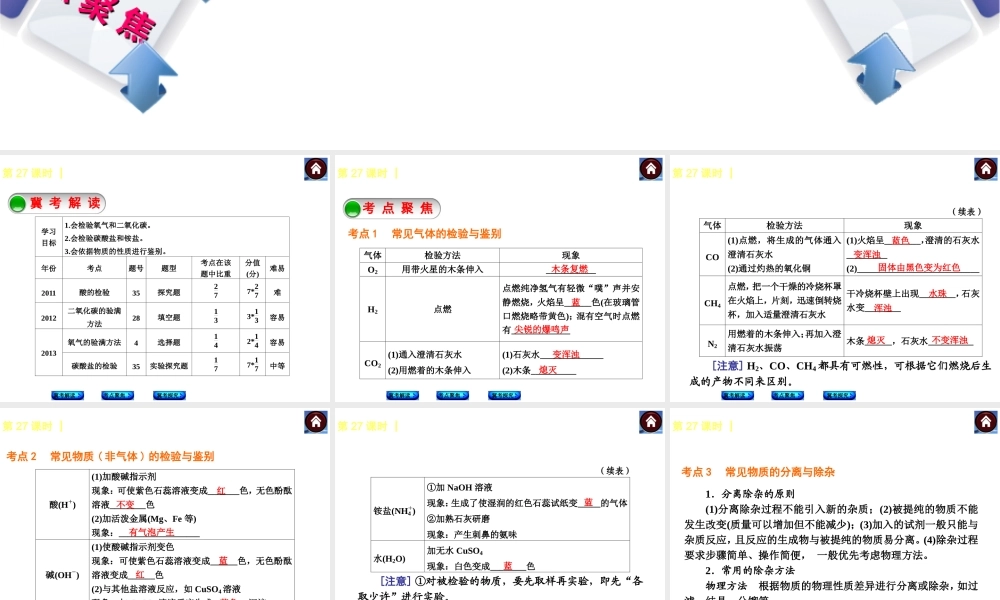
Task: Click home icon on the 考点2 slide
Action: (316, 421)
